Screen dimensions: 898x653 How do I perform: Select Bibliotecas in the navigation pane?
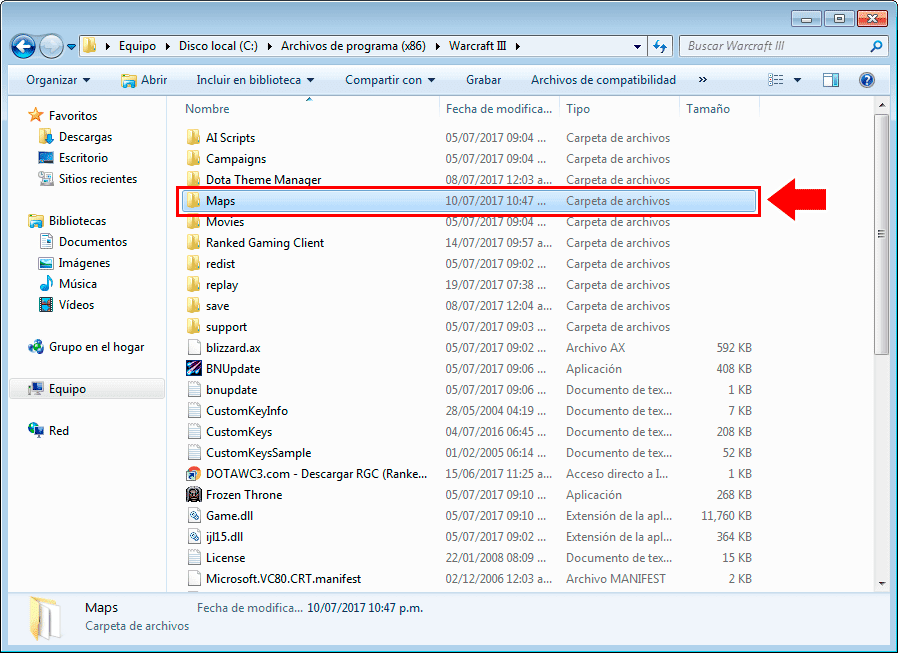[67, 221]
